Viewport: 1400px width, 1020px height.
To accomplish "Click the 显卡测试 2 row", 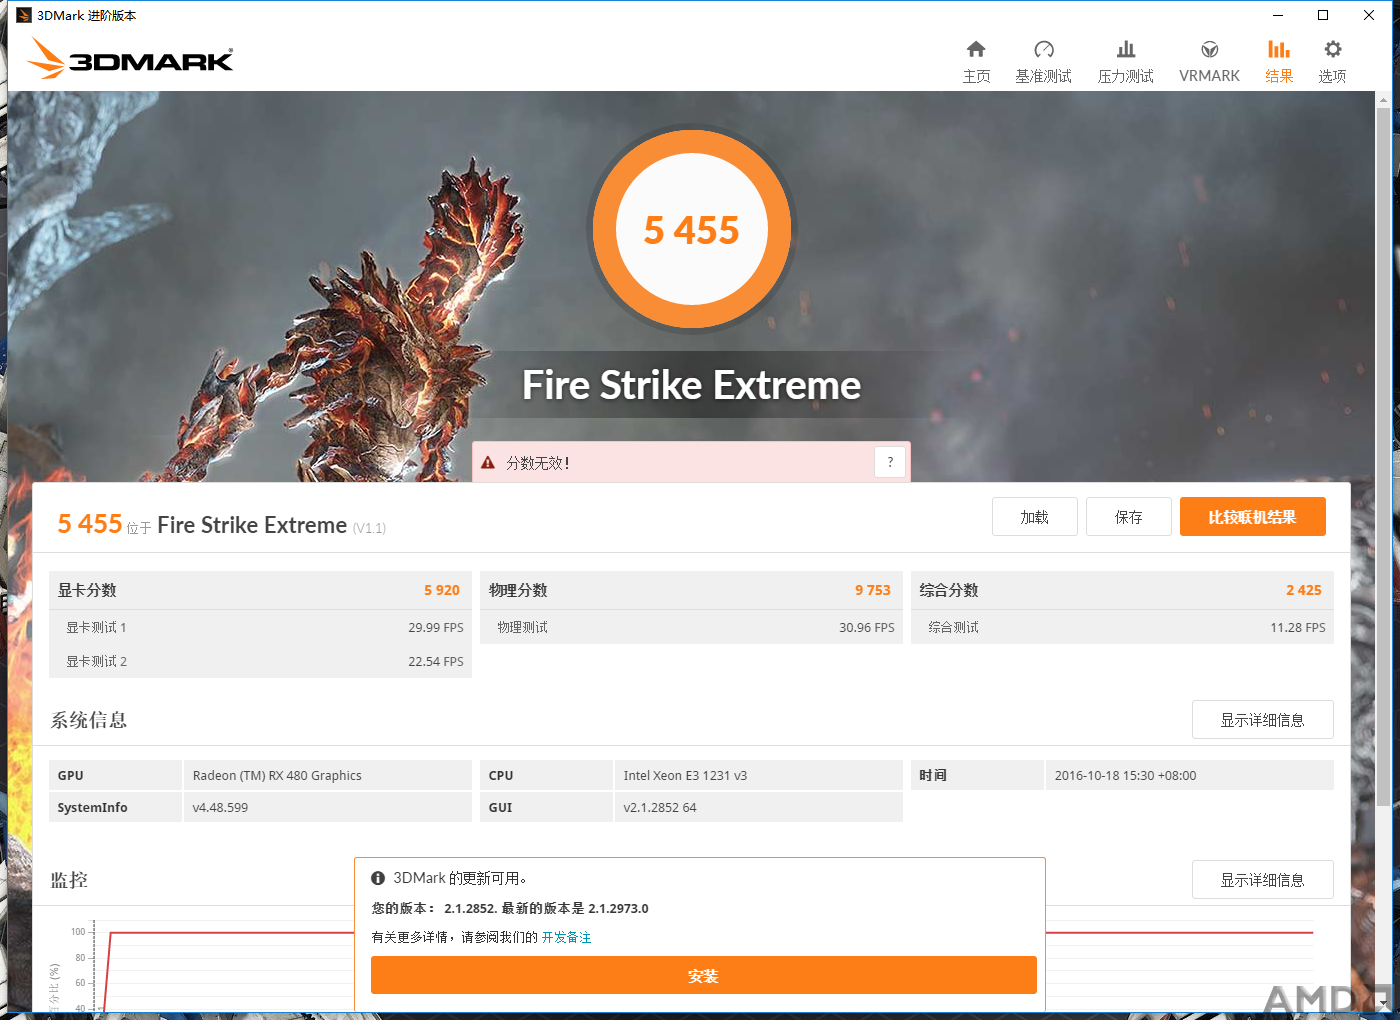I will tap(260, 661).
